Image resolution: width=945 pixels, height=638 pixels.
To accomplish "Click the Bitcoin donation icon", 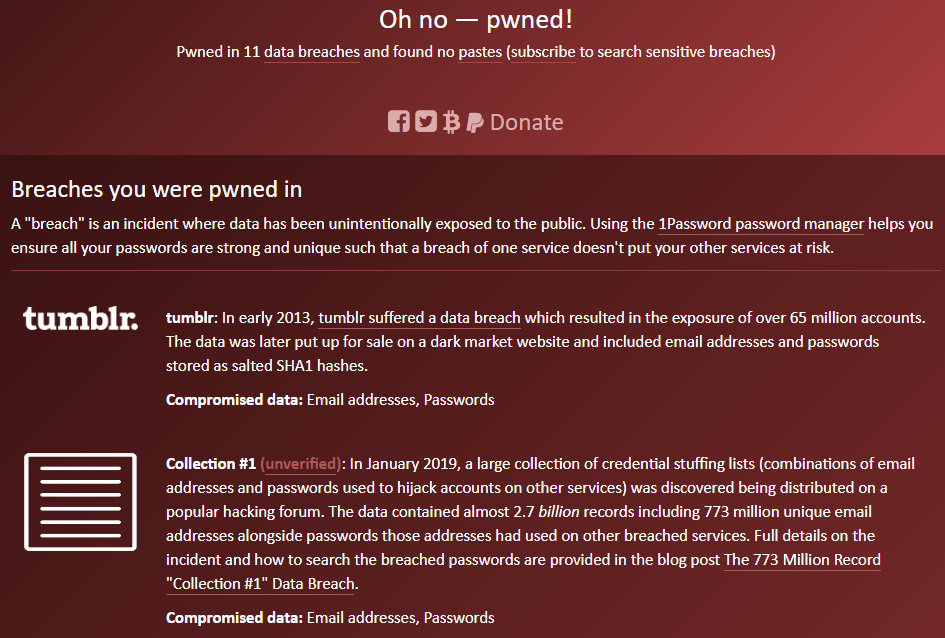I will [451, 122].
